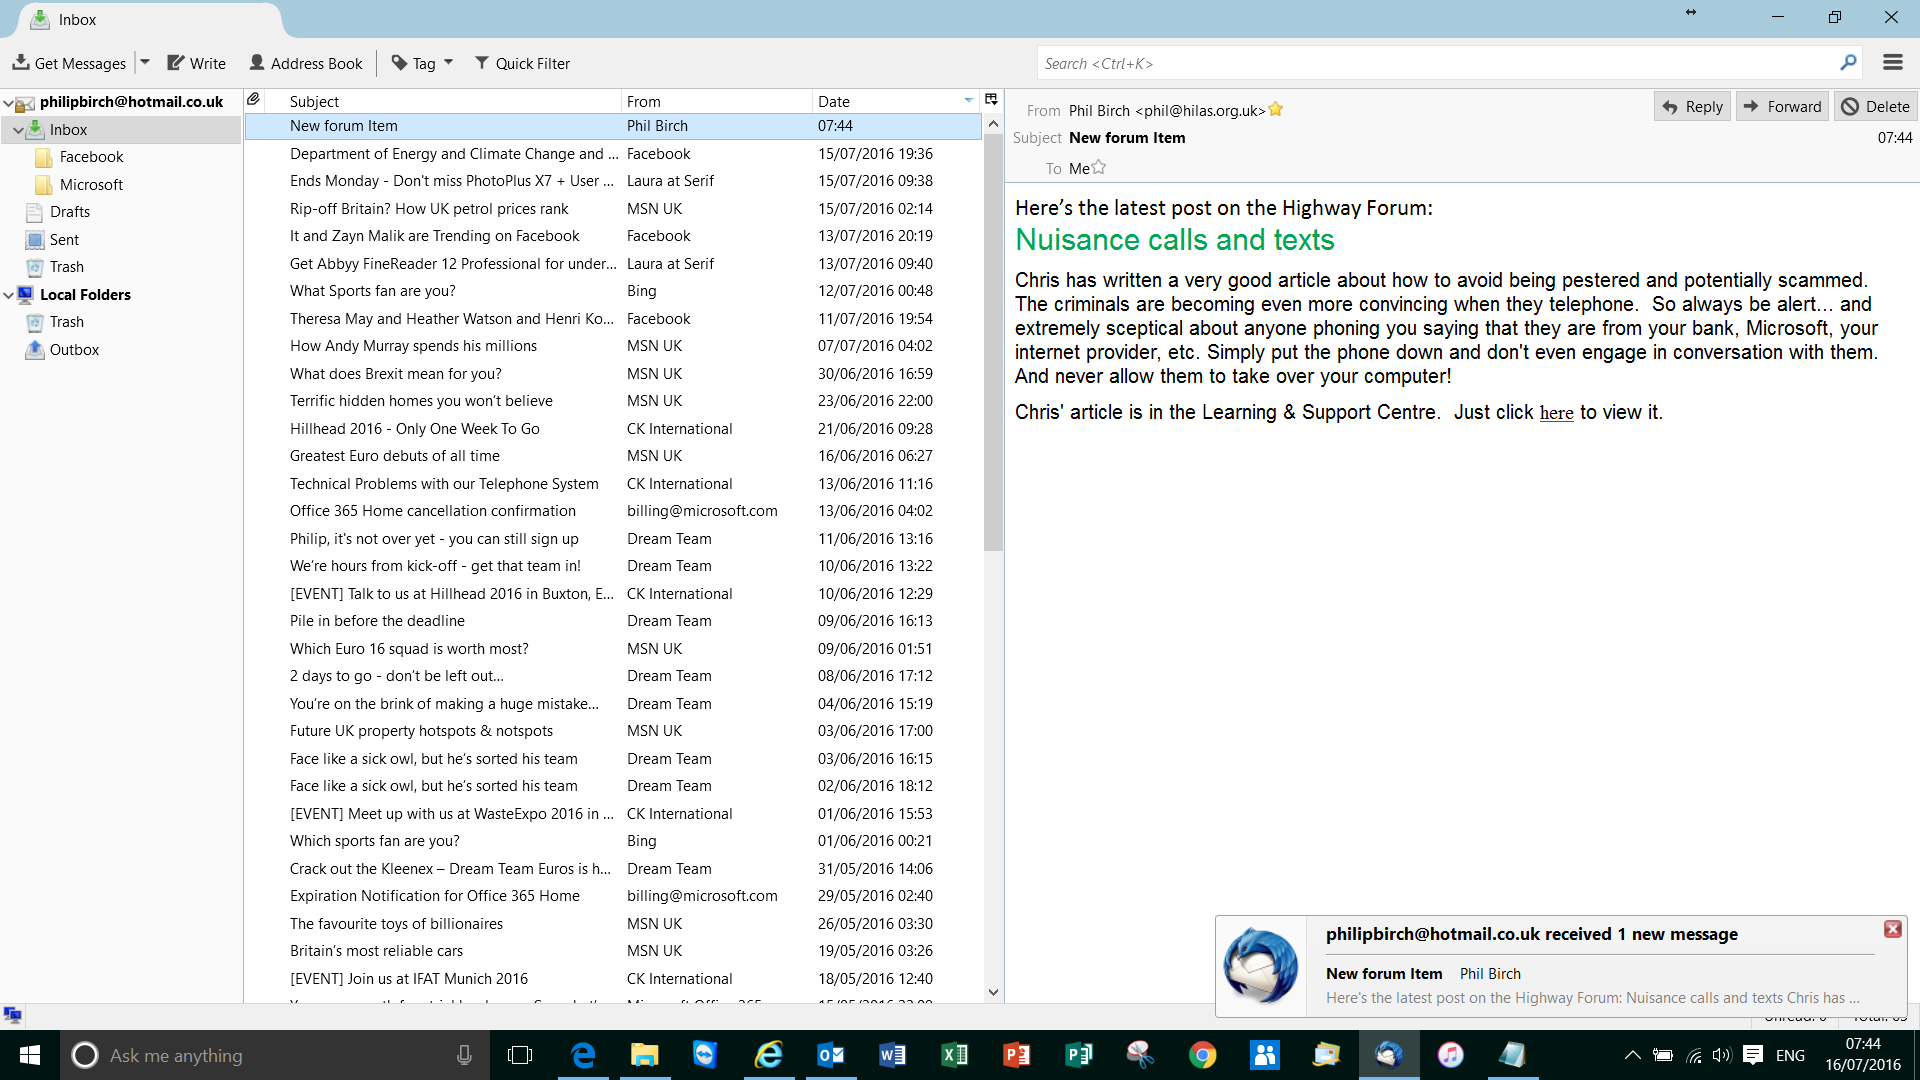Open iTunes from the taskbar
1920x1080 pixels.
tap(1450, 1055)
